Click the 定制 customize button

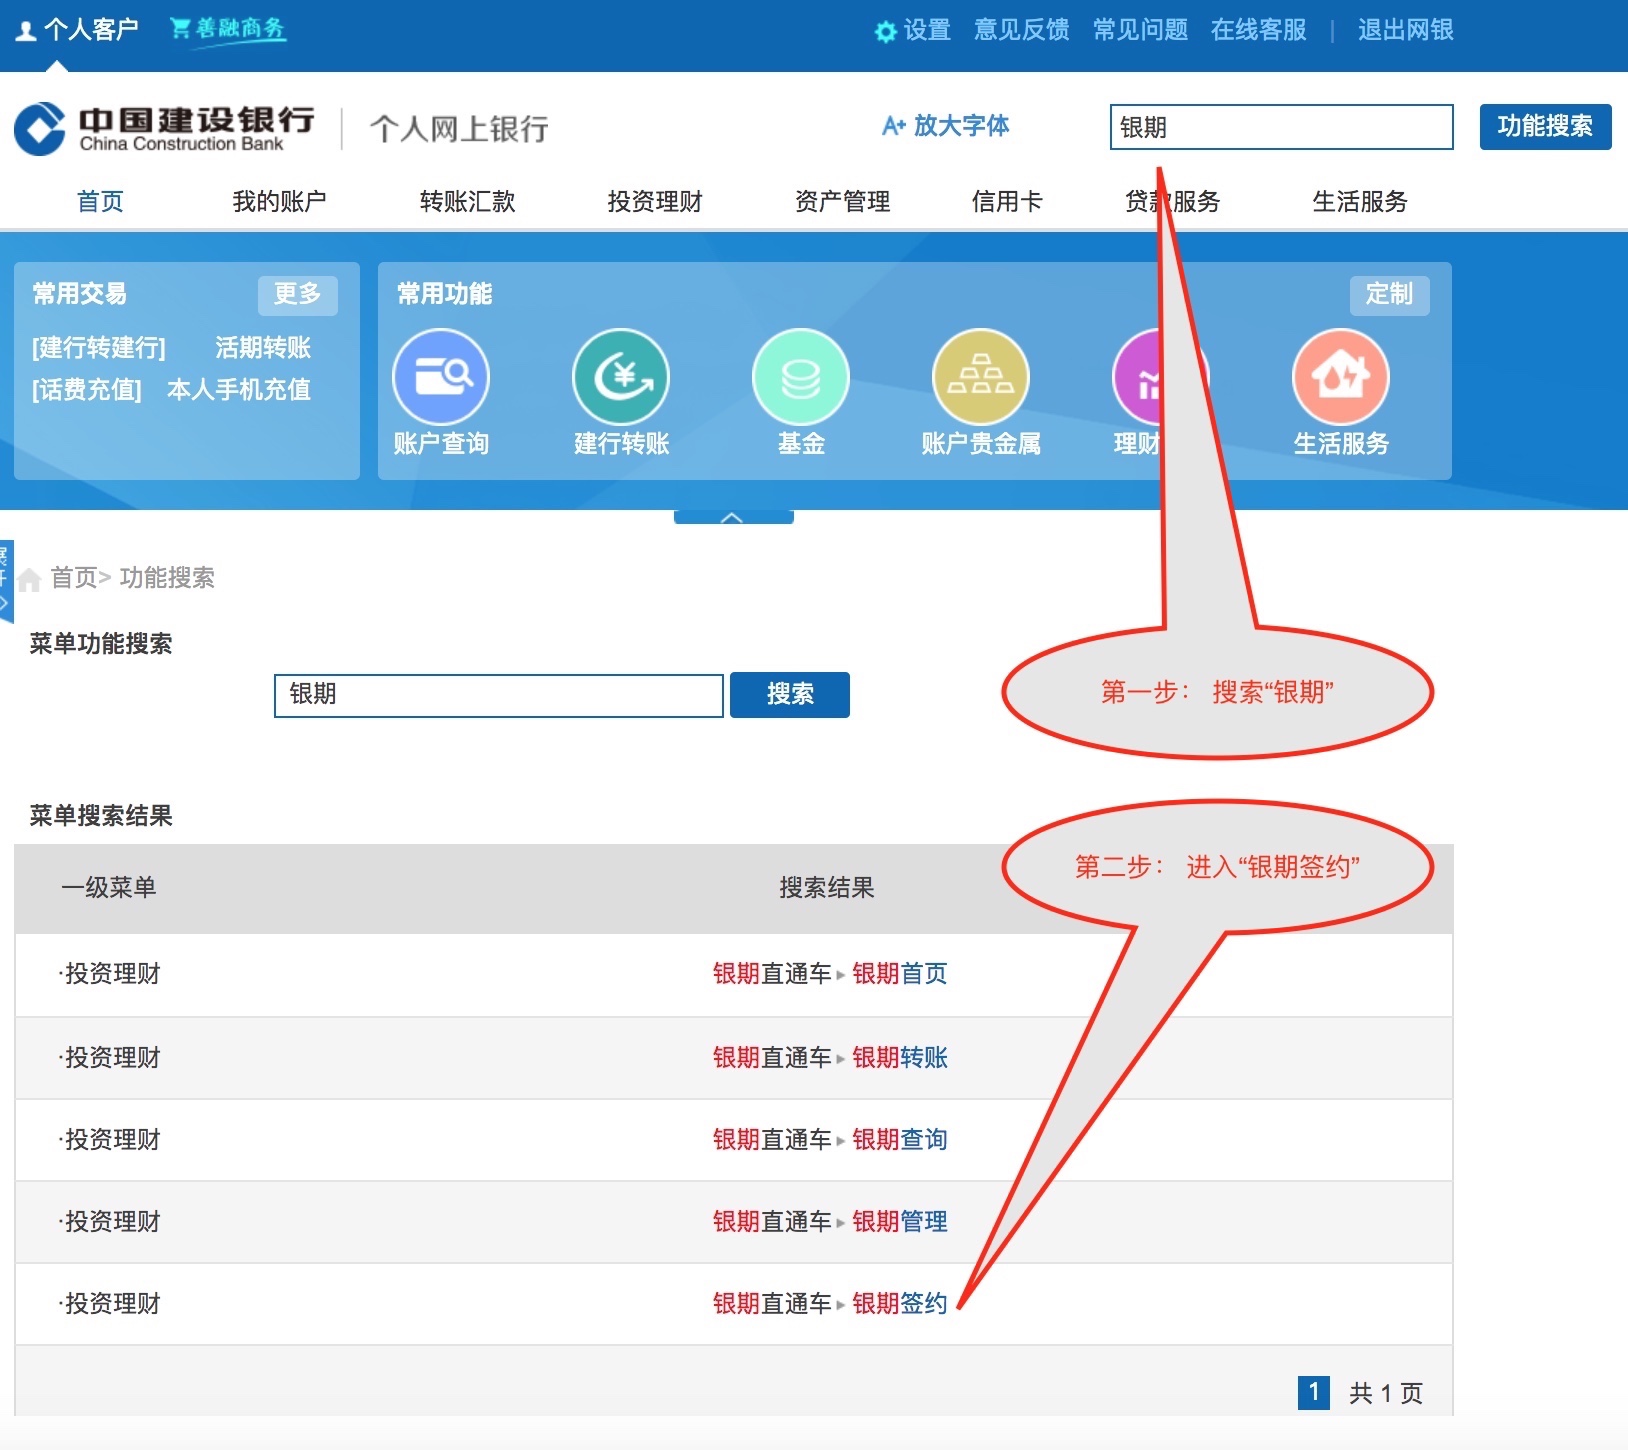[1390, 294]
